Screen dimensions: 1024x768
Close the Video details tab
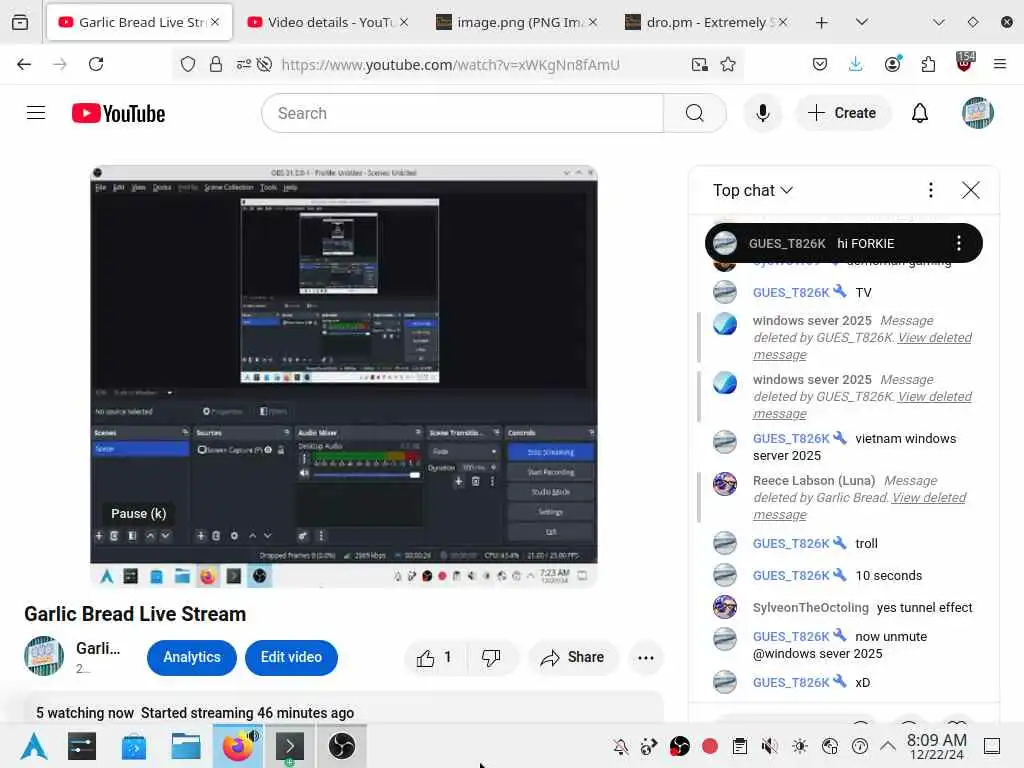[404, 22]
